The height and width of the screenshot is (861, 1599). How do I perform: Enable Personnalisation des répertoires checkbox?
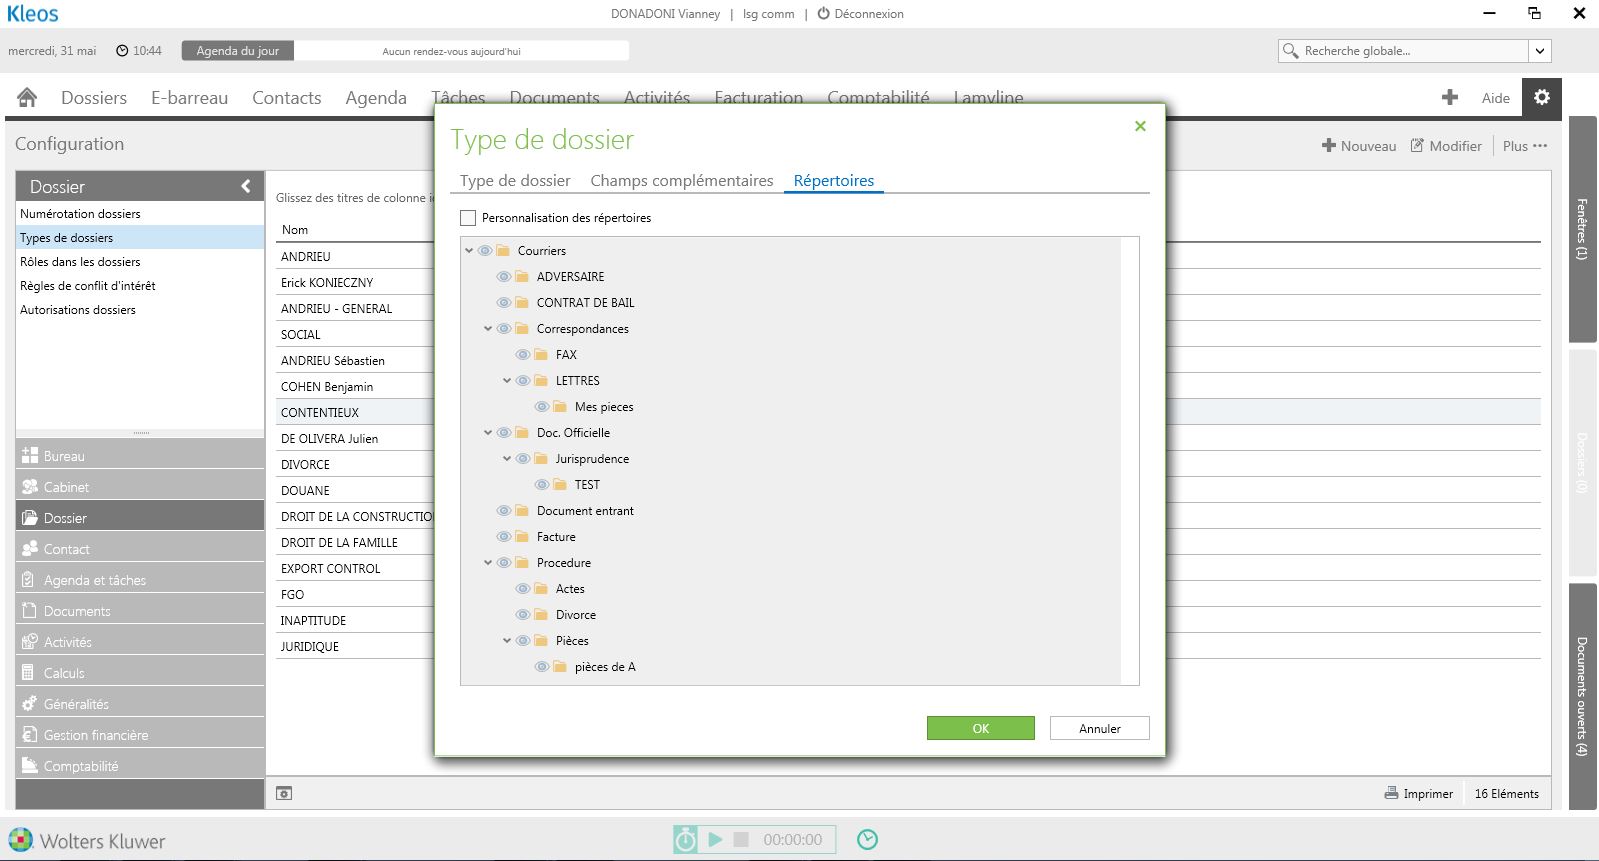[x=468, y=218]
